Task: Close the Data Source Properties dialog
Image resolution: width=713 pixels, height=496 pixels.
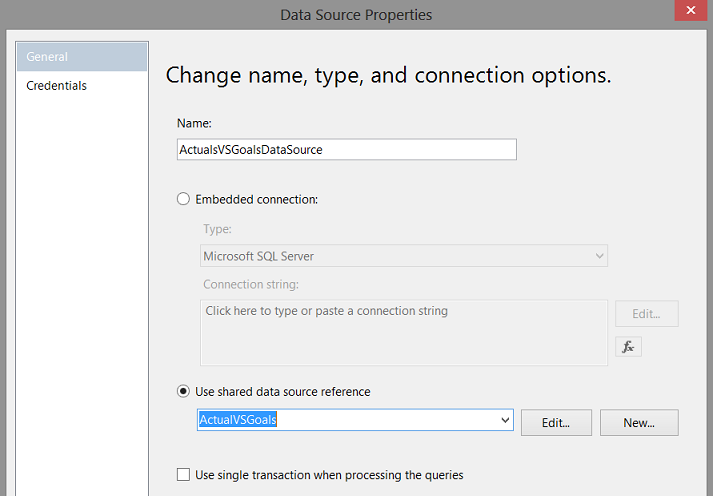Action: tap(689, 13)
